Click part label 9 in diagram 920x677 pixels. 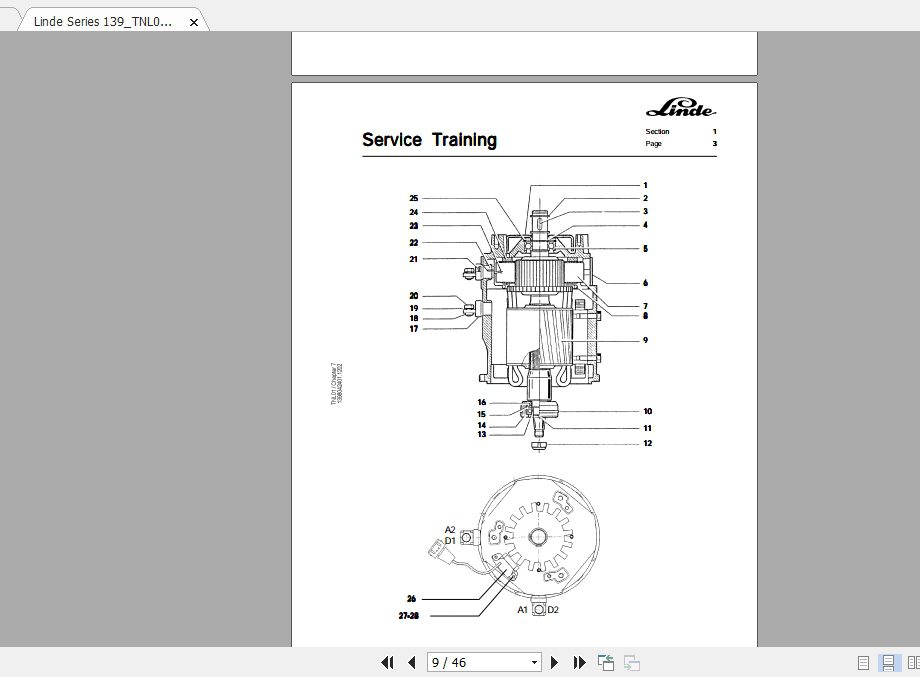tap(645, 340)
